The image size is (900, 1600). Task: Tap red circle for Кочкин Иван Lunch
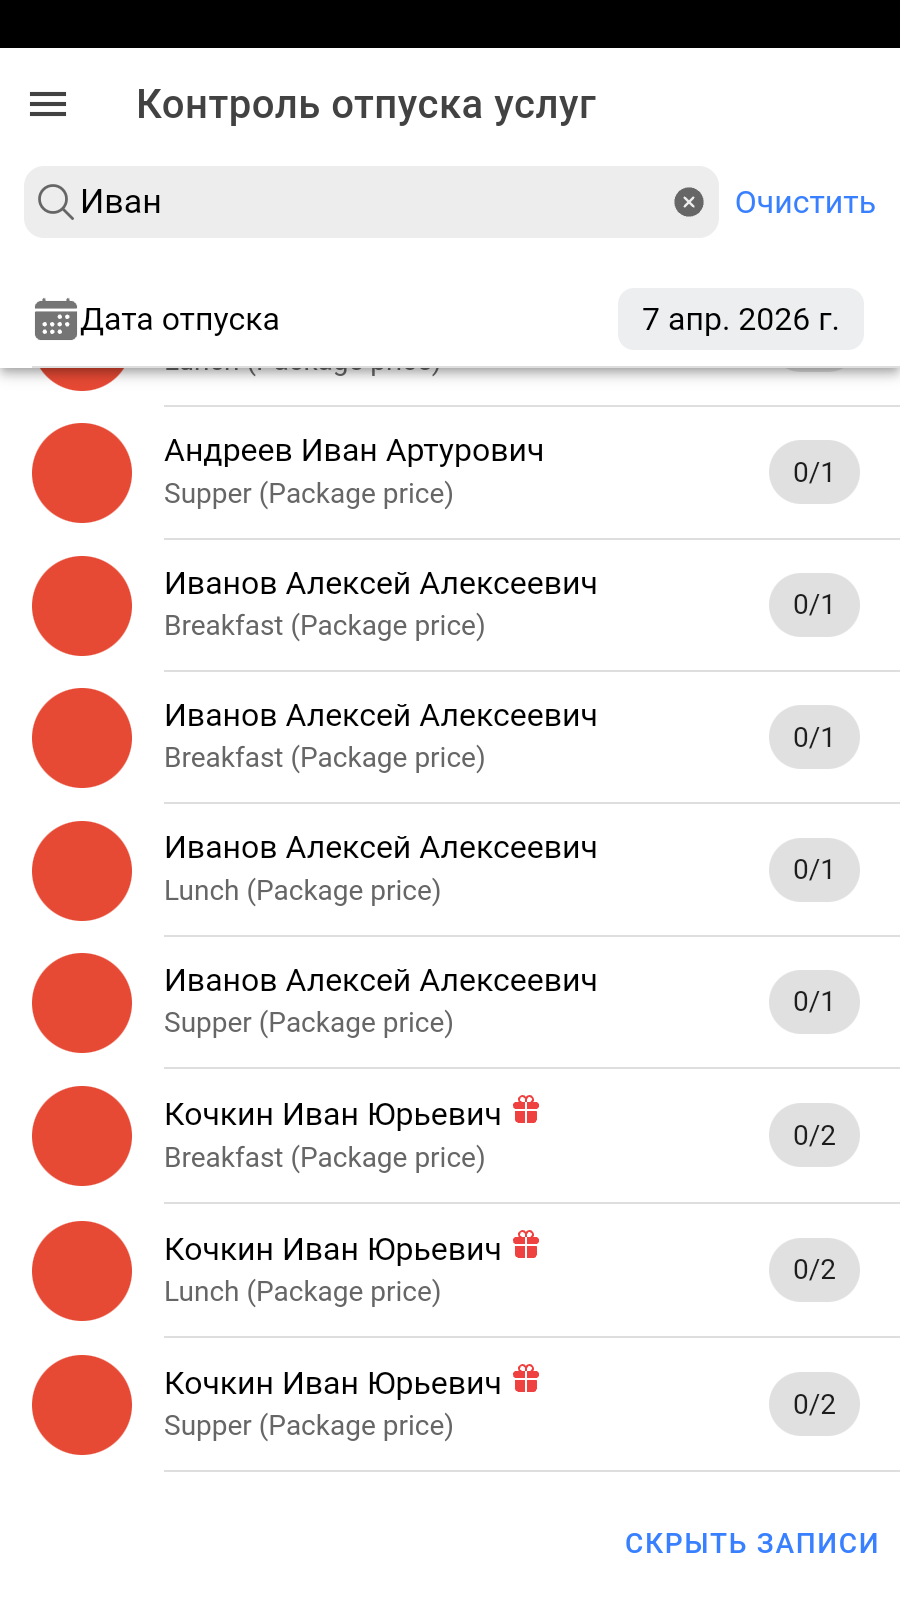click(82, 1270)
